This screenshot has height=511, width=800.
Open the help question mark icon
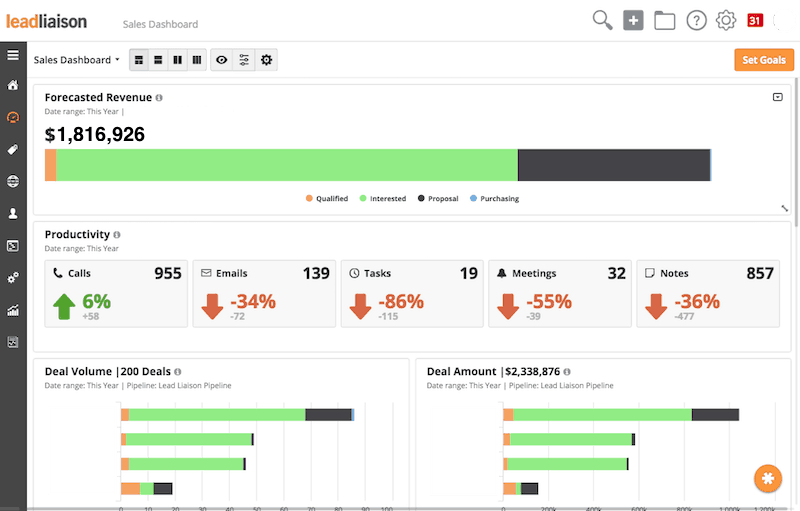coord(696,21)
